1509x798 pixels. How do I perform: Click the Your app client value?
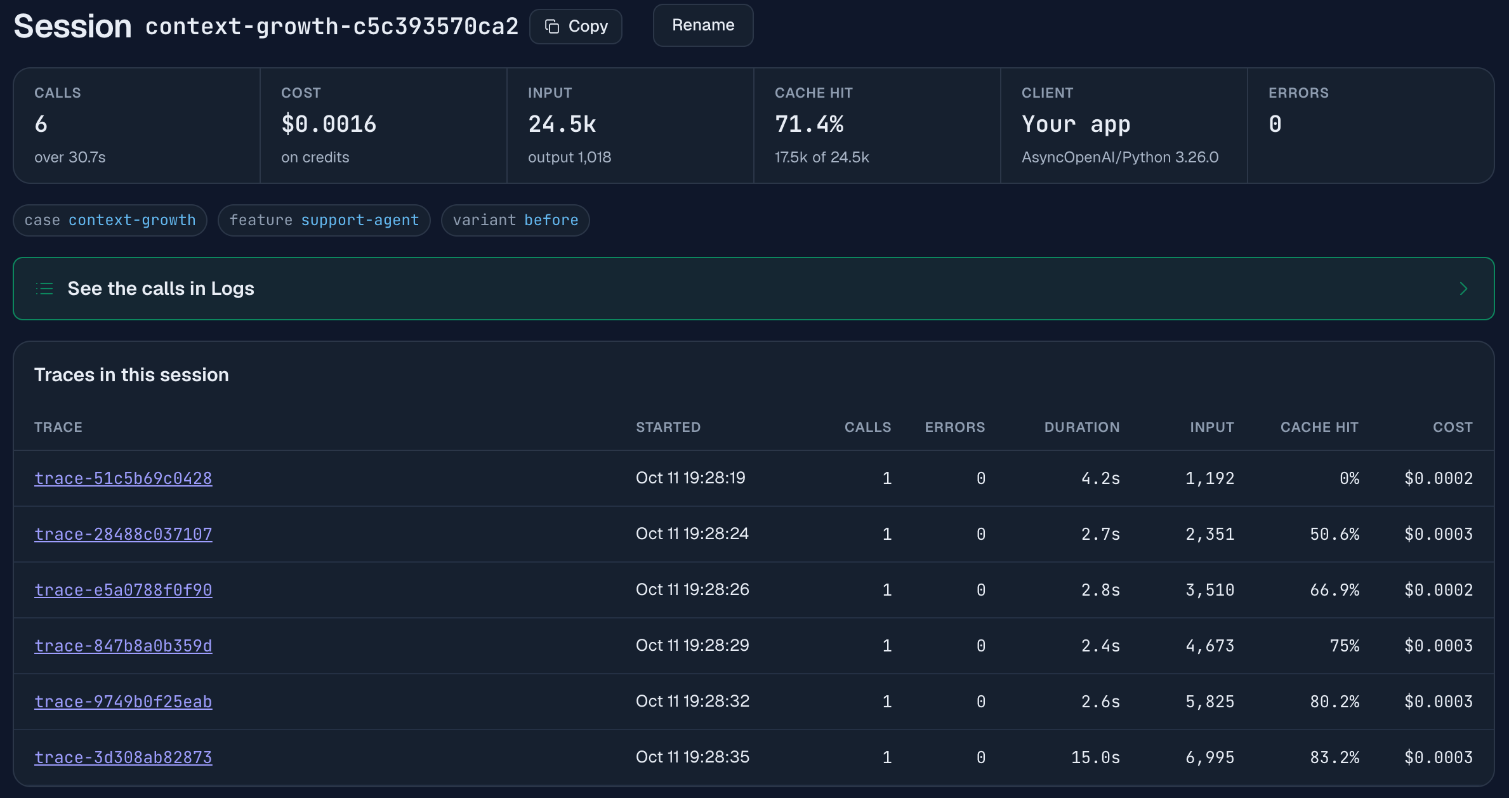(x=1076, y=125)
